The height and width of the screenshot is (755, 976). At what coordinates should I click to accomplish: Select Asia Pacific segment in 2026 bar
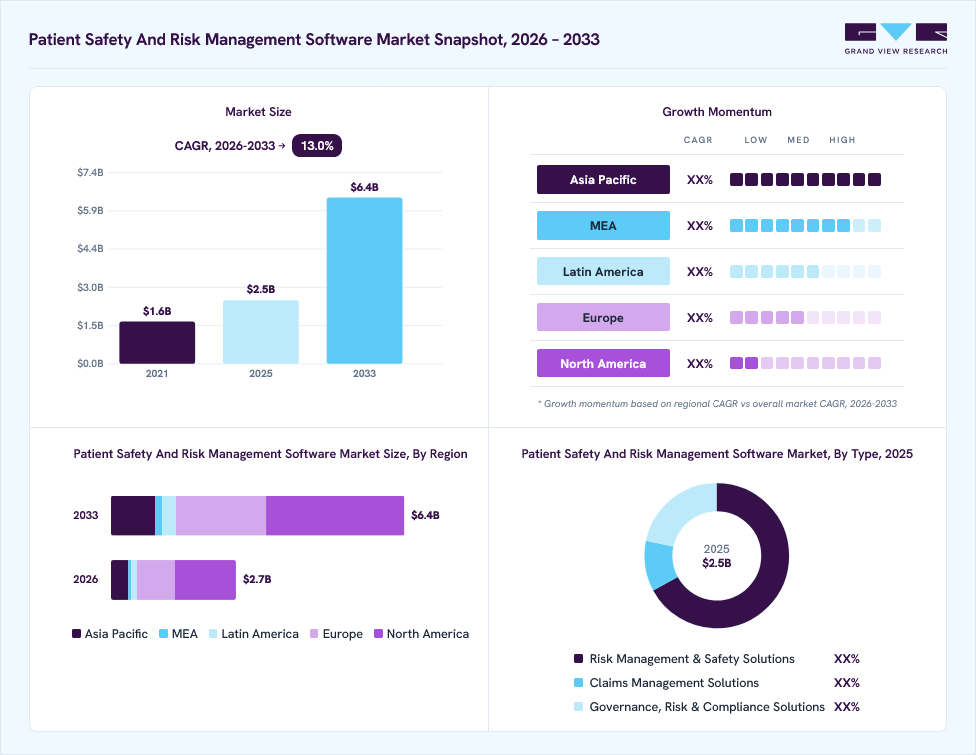click(x=120, y=579)
